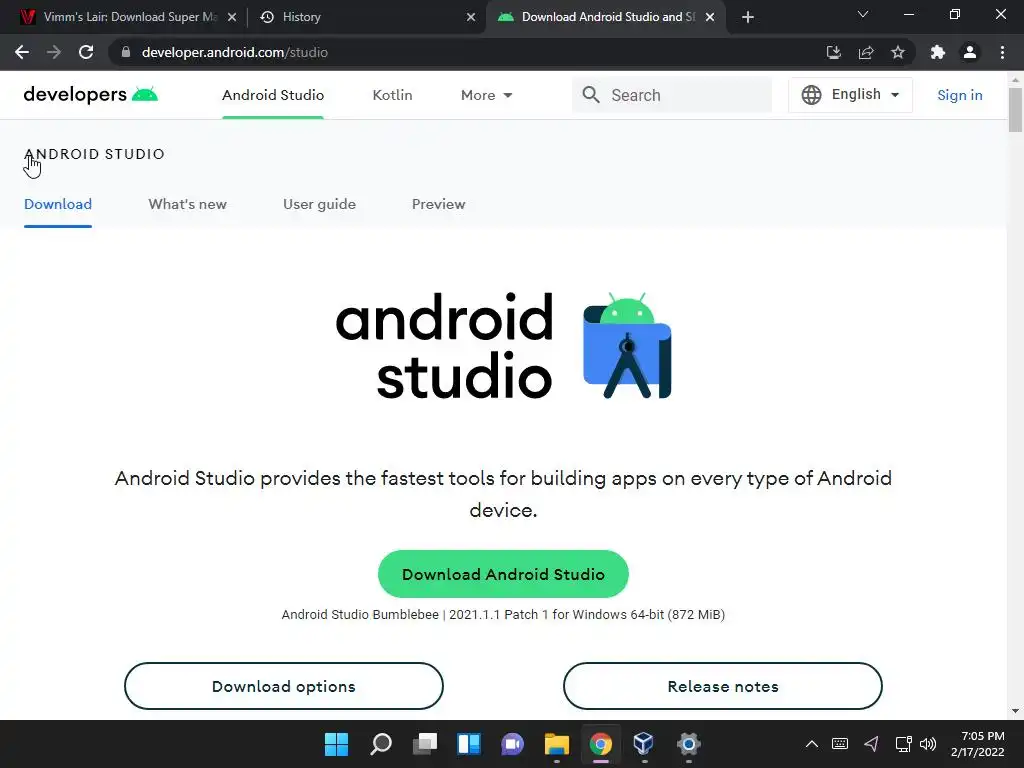
Task: Click the Chrome taskbar icon
Action: coord(601,744)
